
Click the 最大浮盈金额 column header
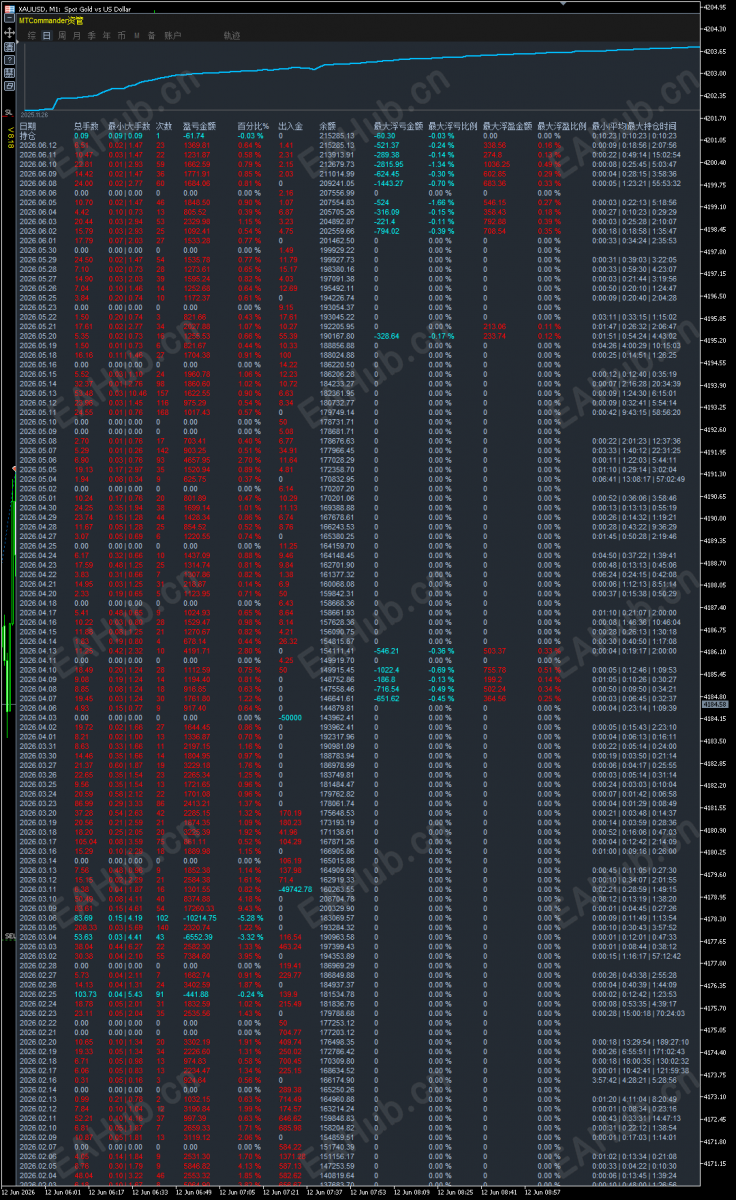pos(507,126)
